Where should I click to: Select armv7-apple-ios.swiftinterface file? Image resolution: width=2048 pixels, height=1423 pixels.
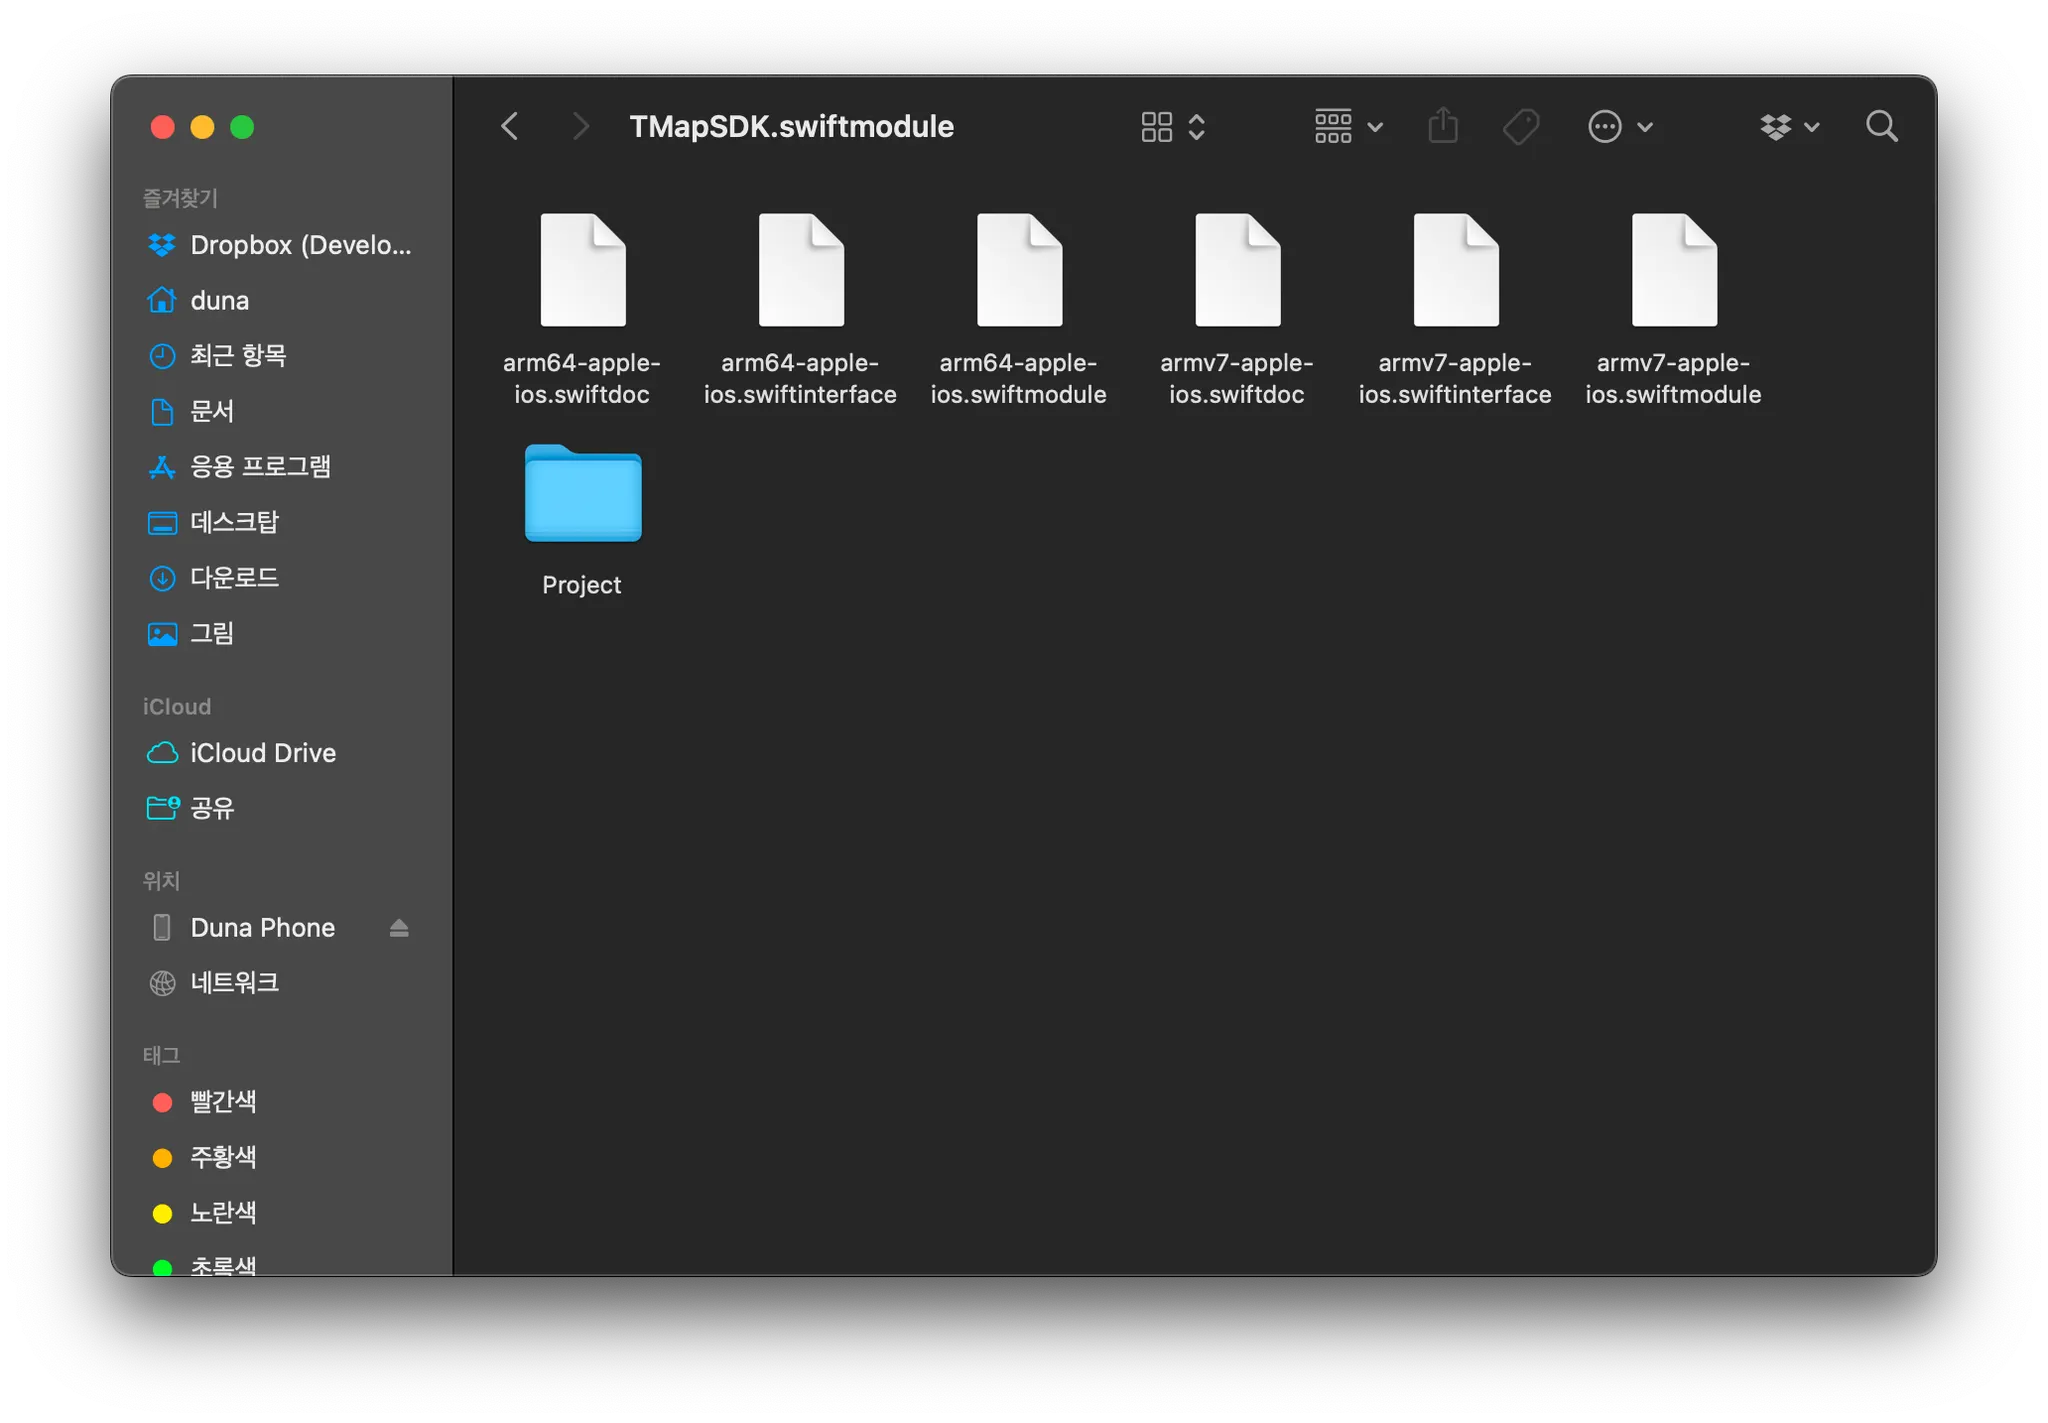tap(1455, 271)
